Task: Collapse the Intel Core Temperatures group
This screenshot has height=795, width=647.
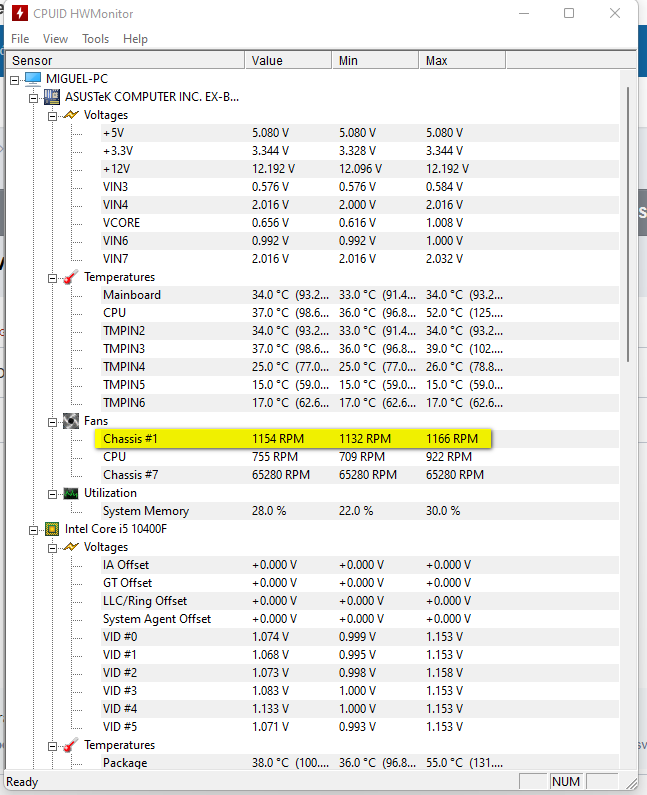Action: [52, 746]
